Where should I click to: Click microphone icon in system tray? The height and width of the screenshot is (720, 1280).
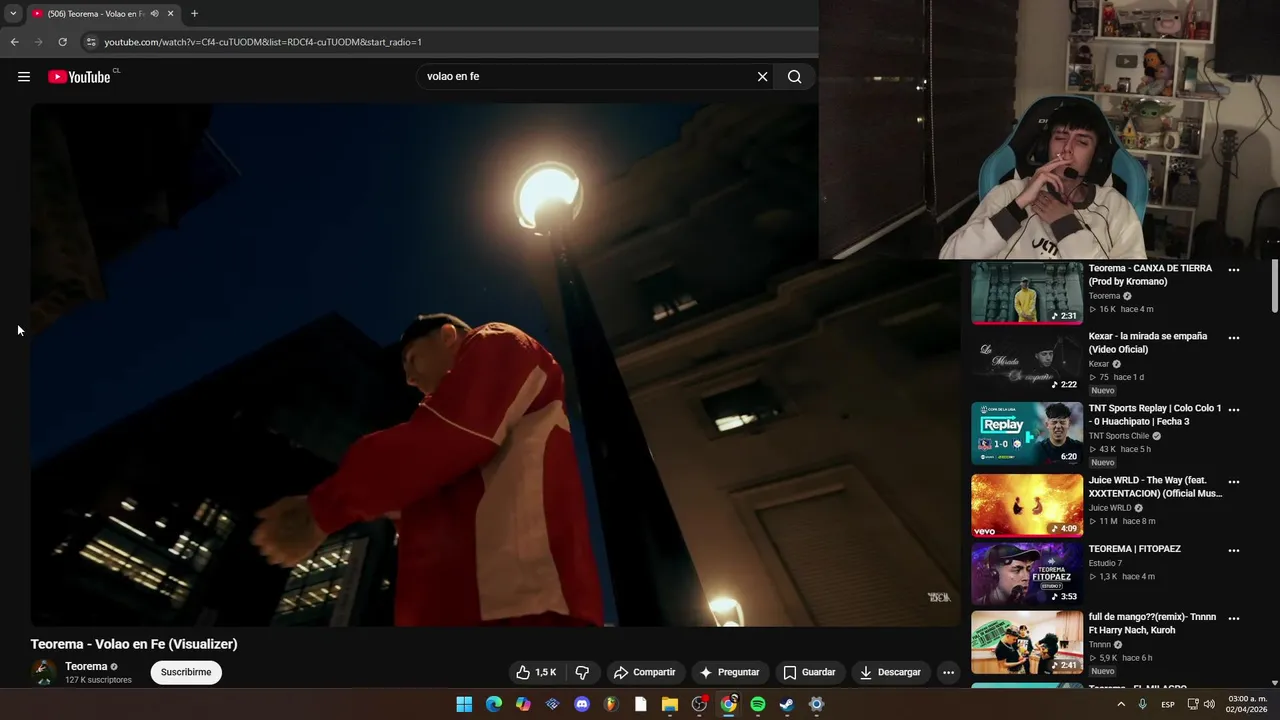[1142, 704]
